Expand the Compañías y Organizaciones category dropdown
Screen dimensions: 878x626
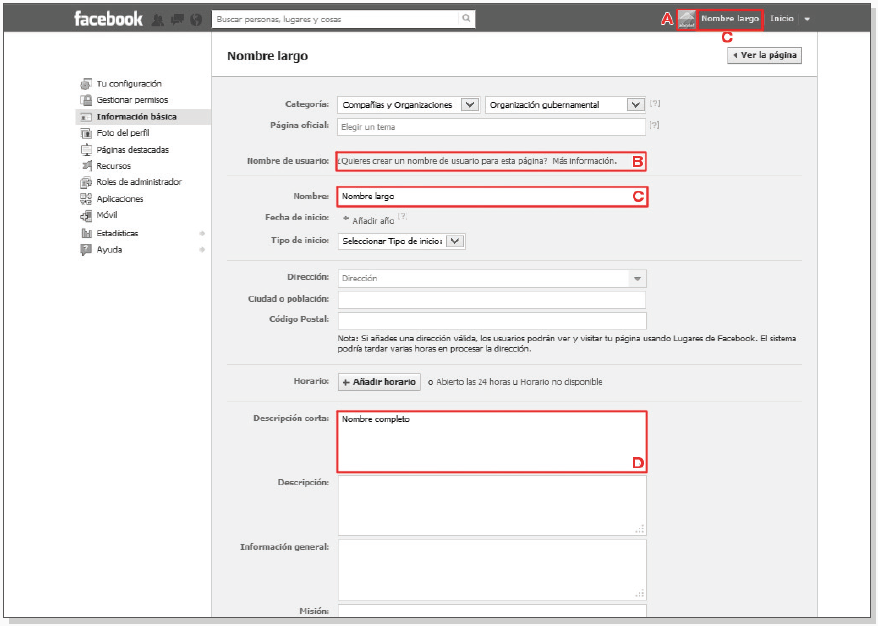469,105
